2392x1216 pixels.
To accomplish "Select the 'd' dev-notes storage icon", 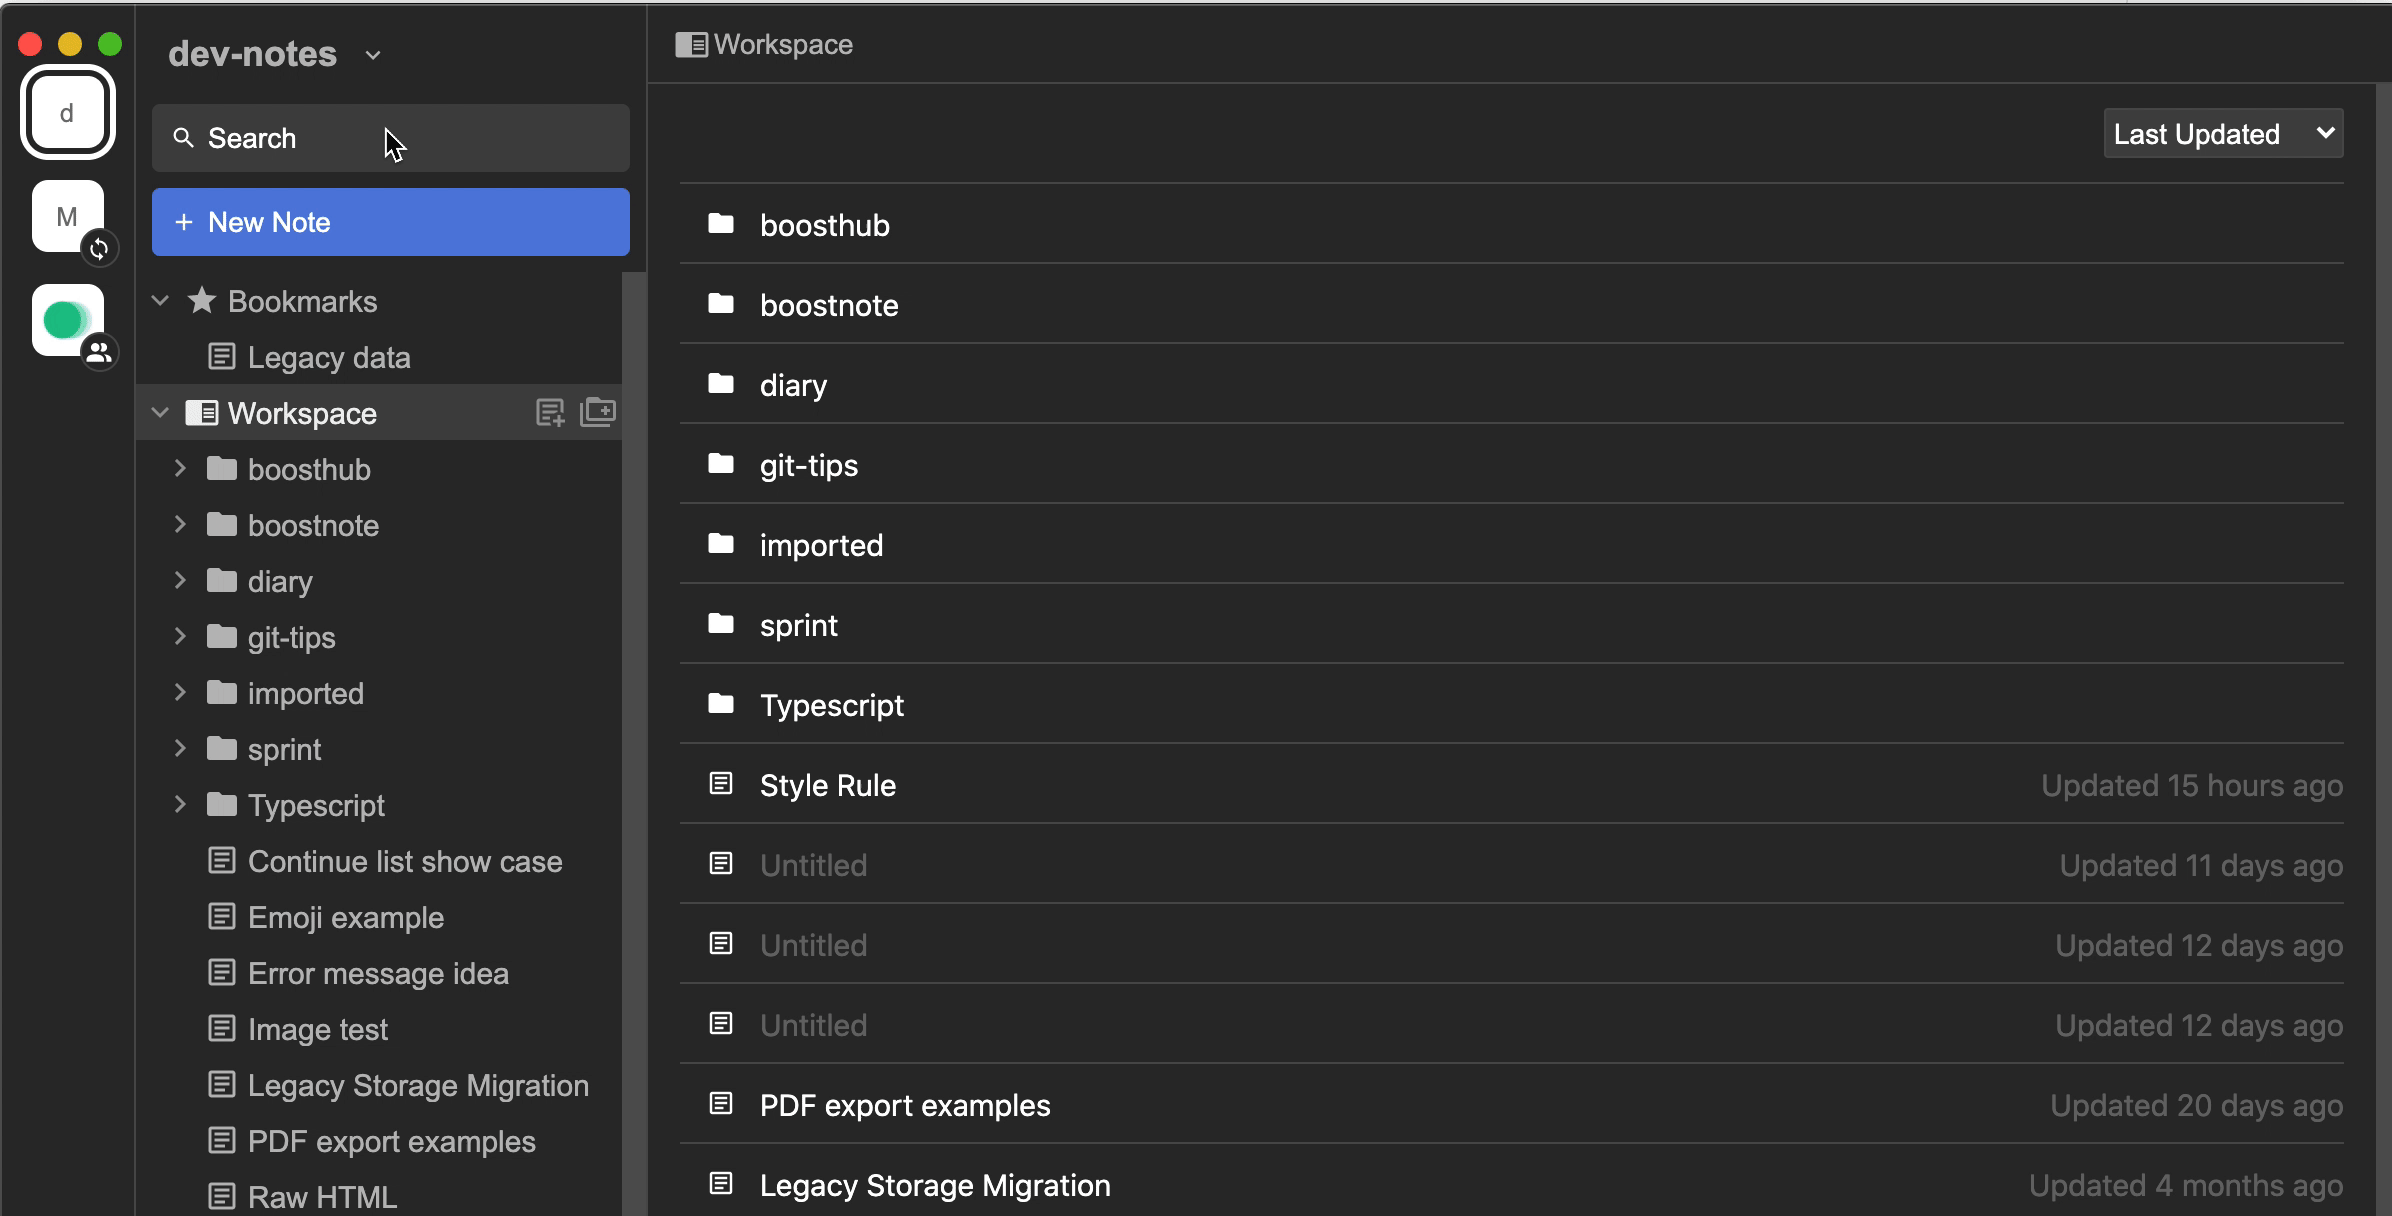I will tap(67, 112).
